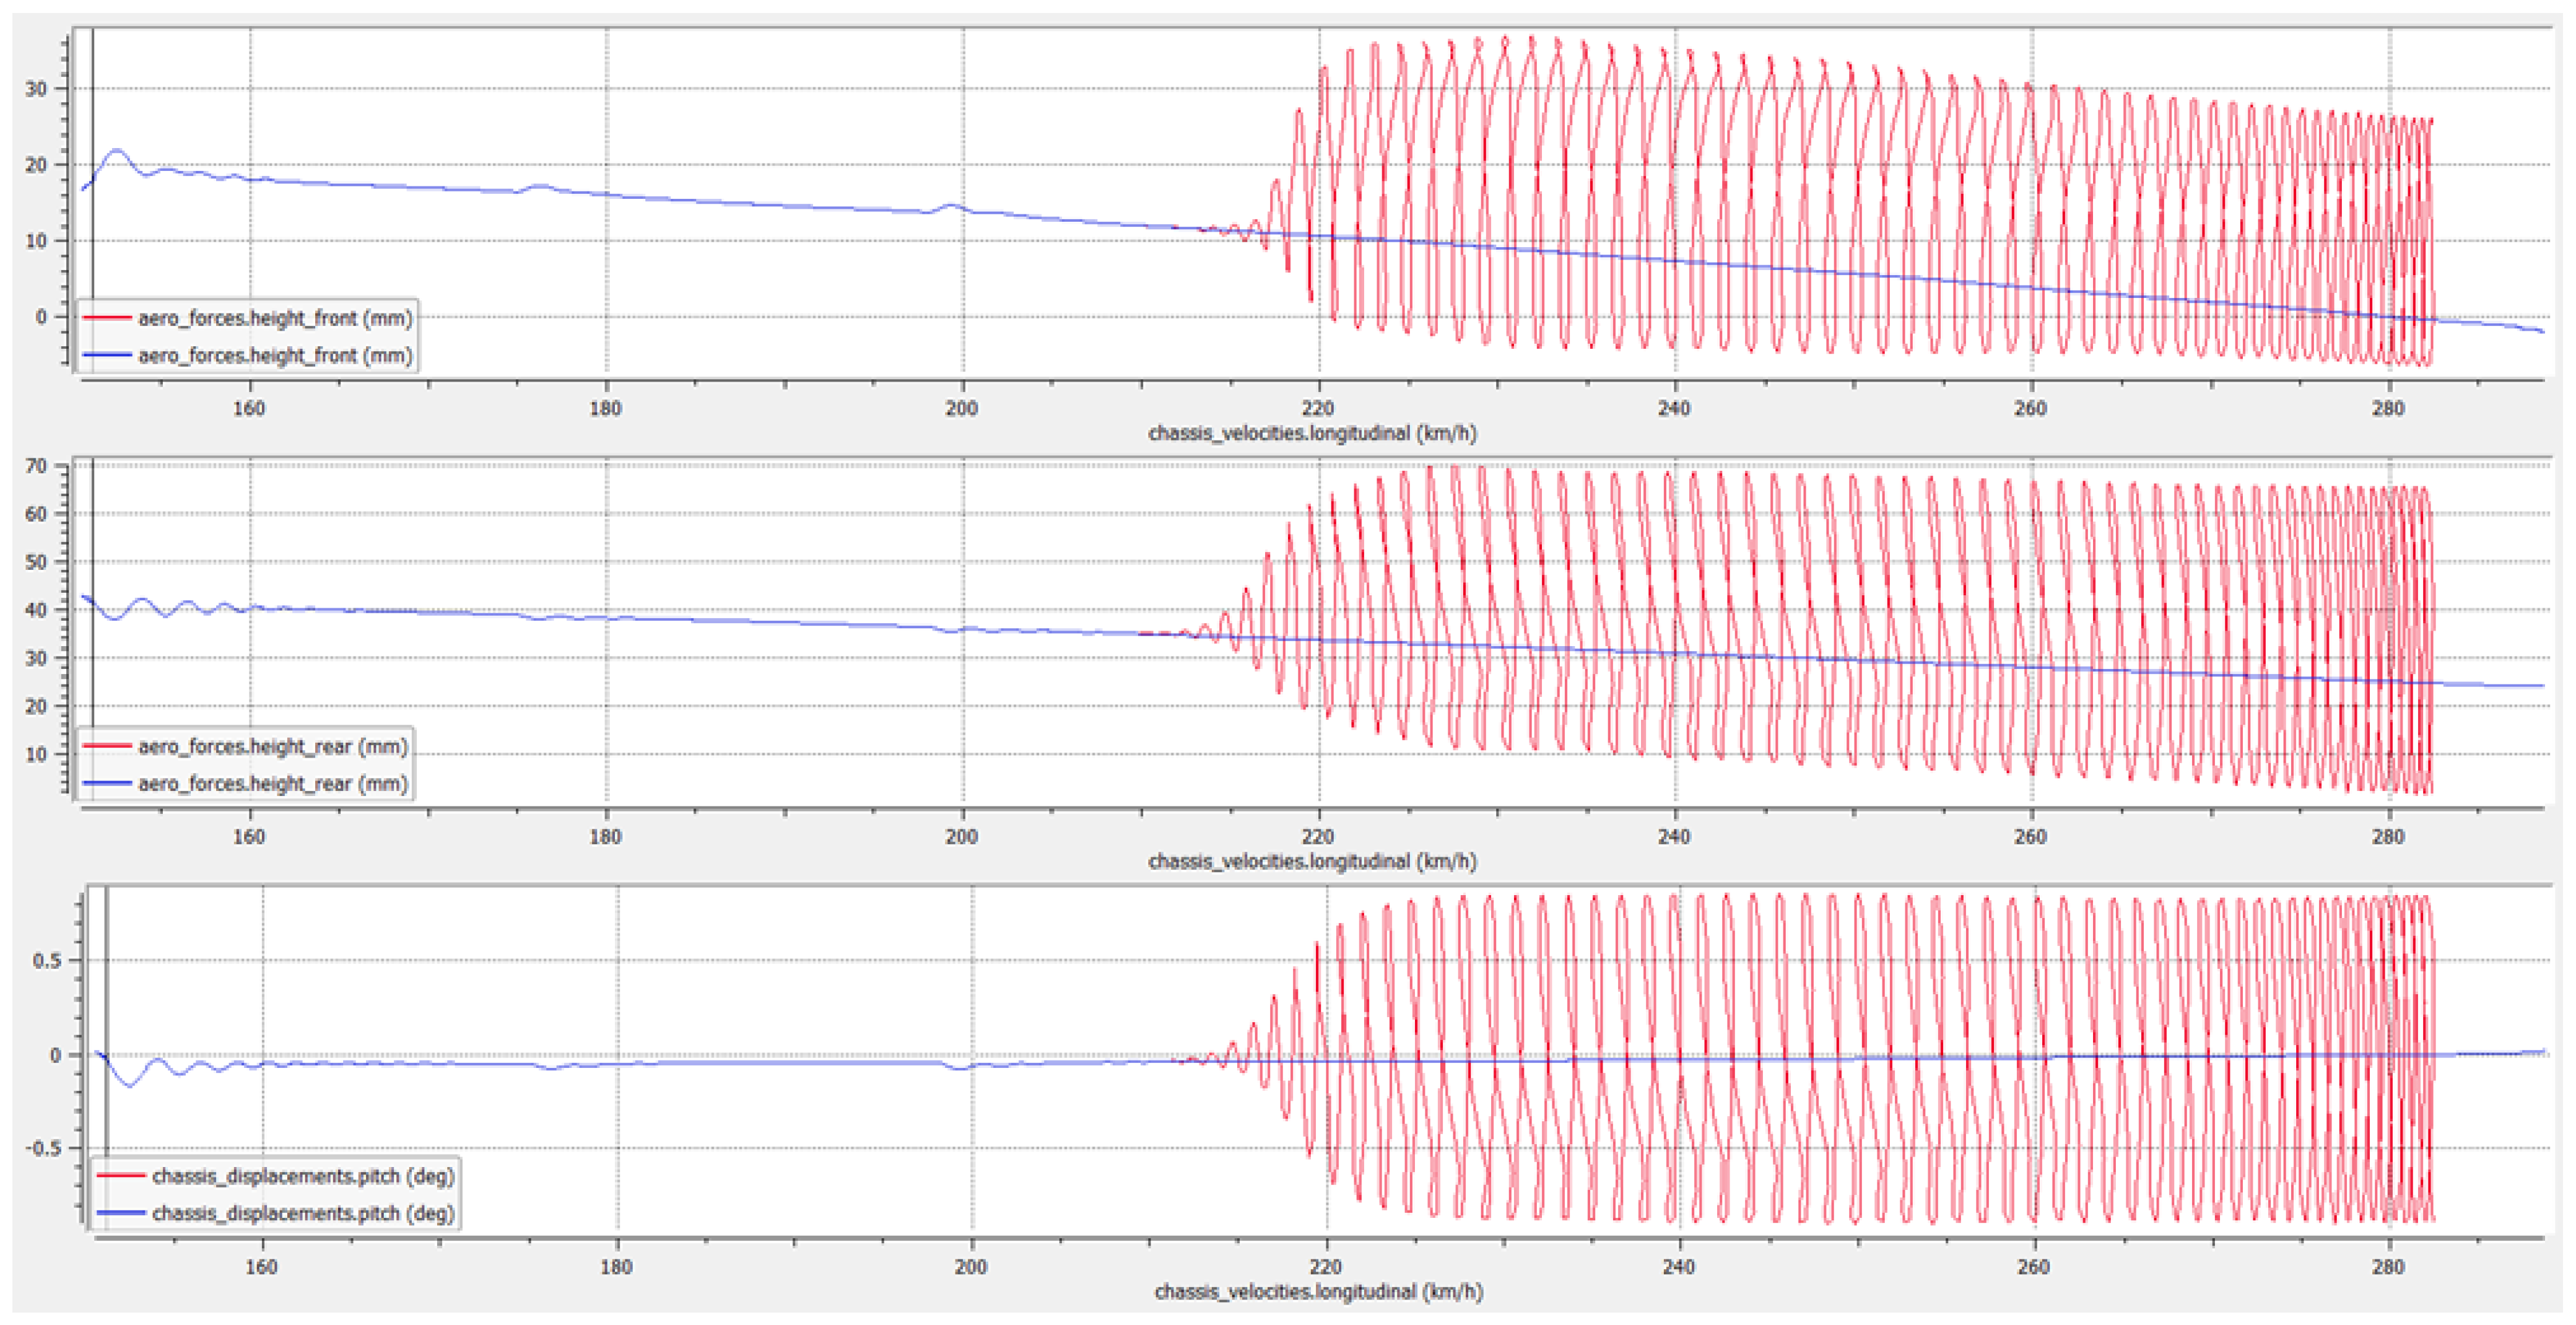2576x1325 pixels.
Task: Click the 160 tick label under height_rear plot
Action: pyautogui.click(x=249, y=836)
